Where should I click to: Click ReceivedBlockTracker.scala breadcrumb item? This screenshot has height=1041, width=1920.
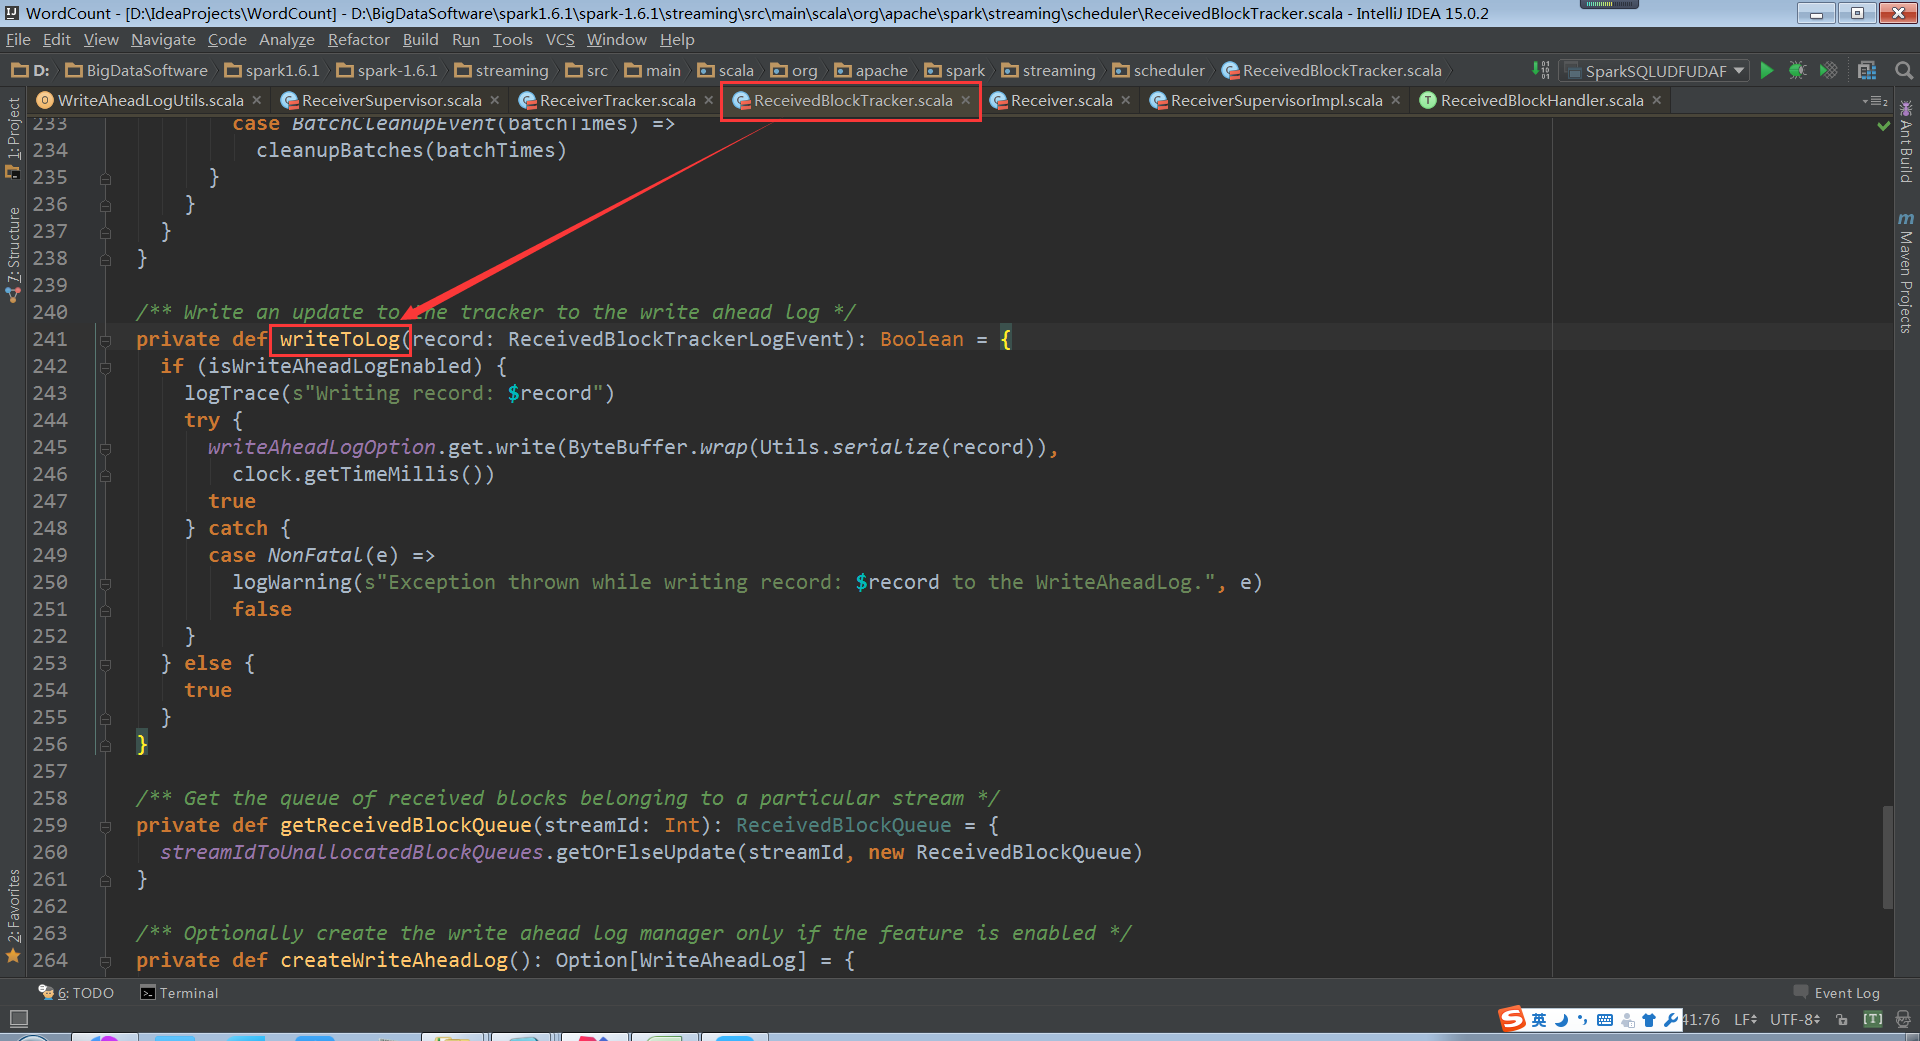click(1332, 71)
